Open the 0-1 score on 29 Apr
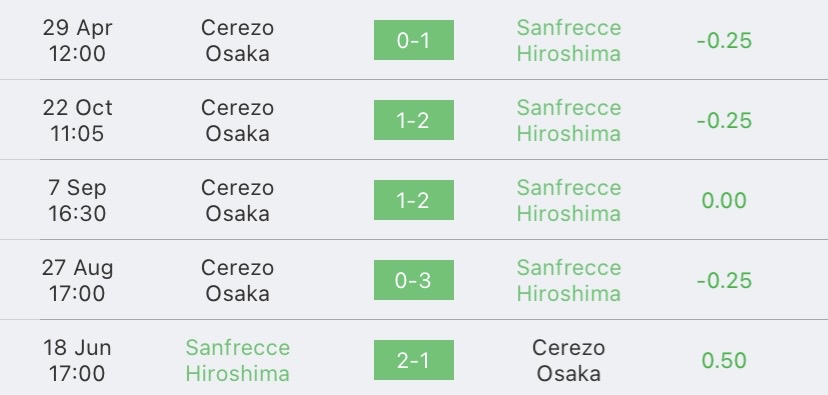 [413, 40]
